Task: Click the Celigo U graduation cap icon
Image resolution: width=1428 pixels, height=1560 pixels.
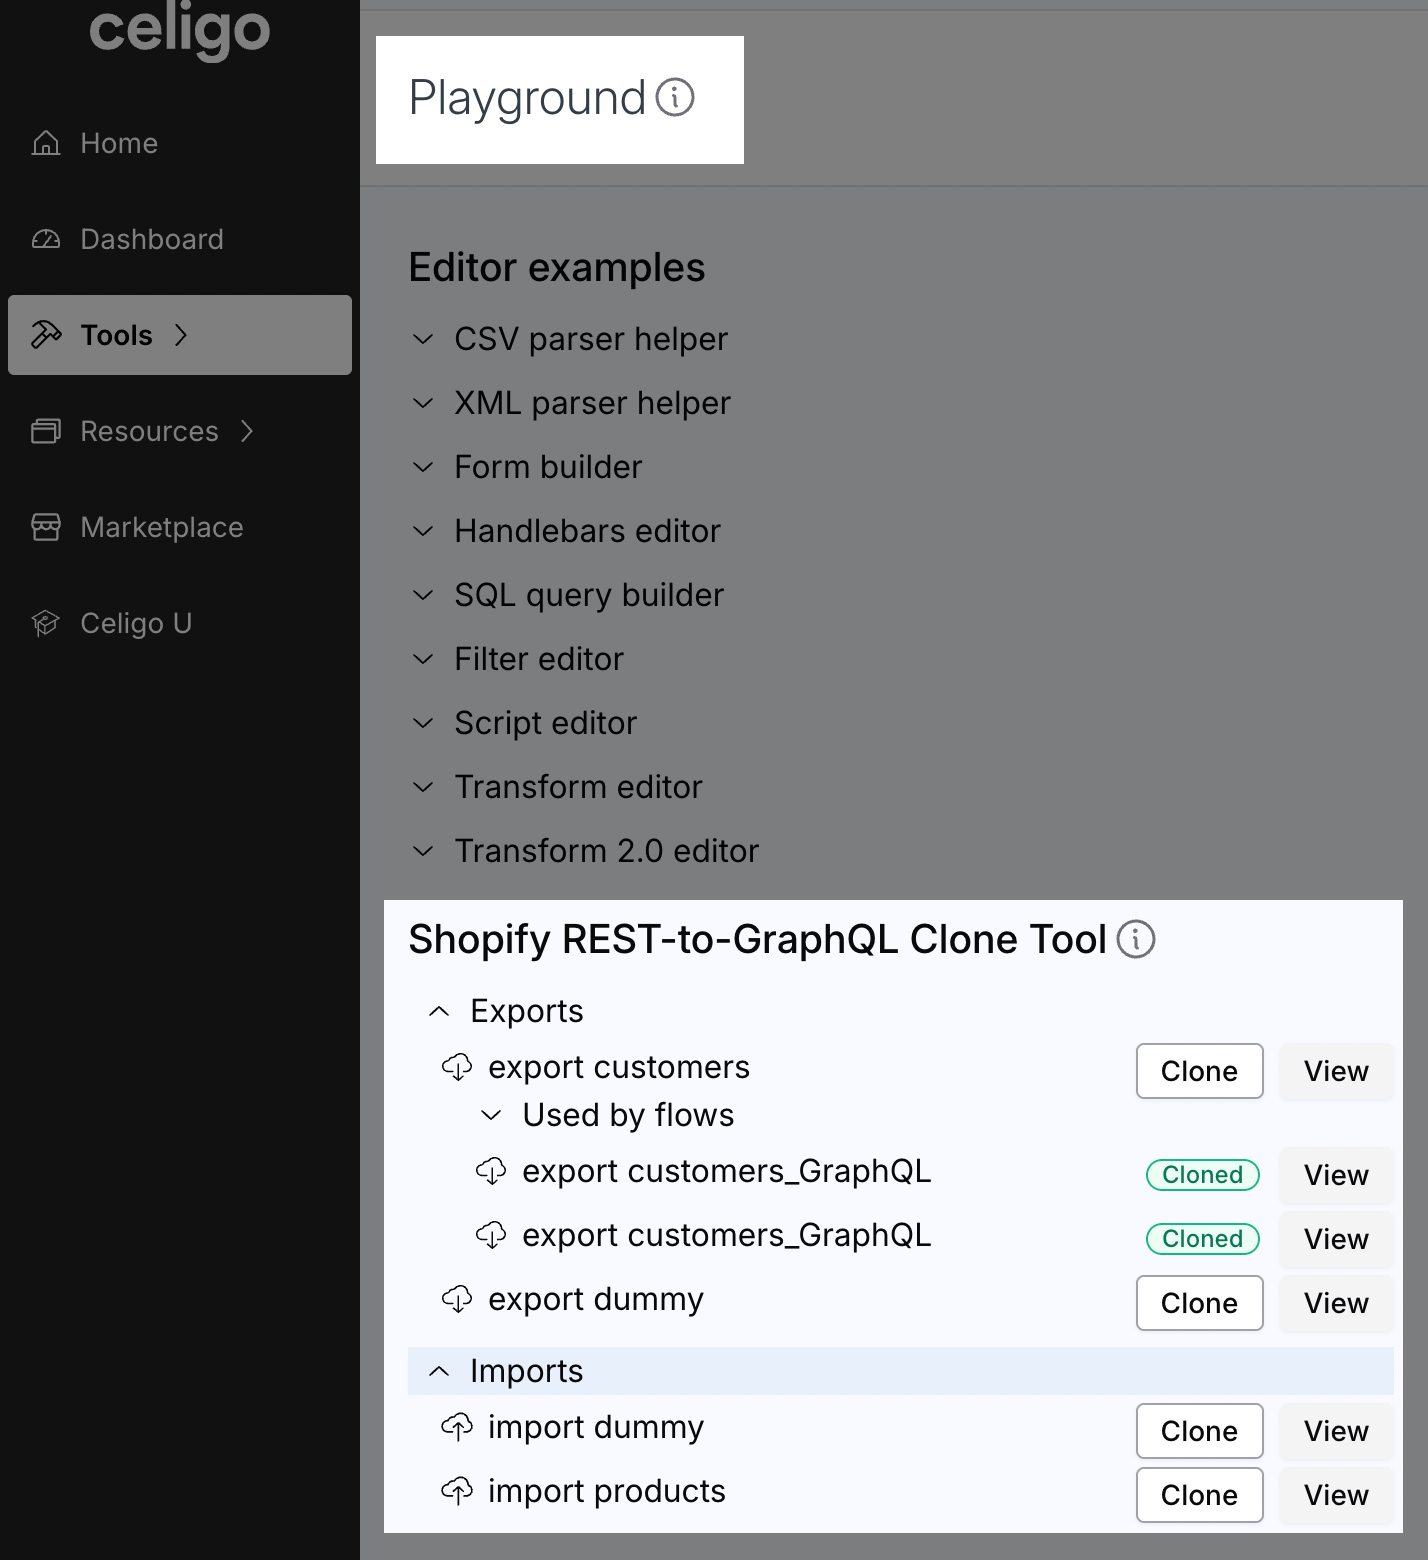Action: [x=46, y=623]
